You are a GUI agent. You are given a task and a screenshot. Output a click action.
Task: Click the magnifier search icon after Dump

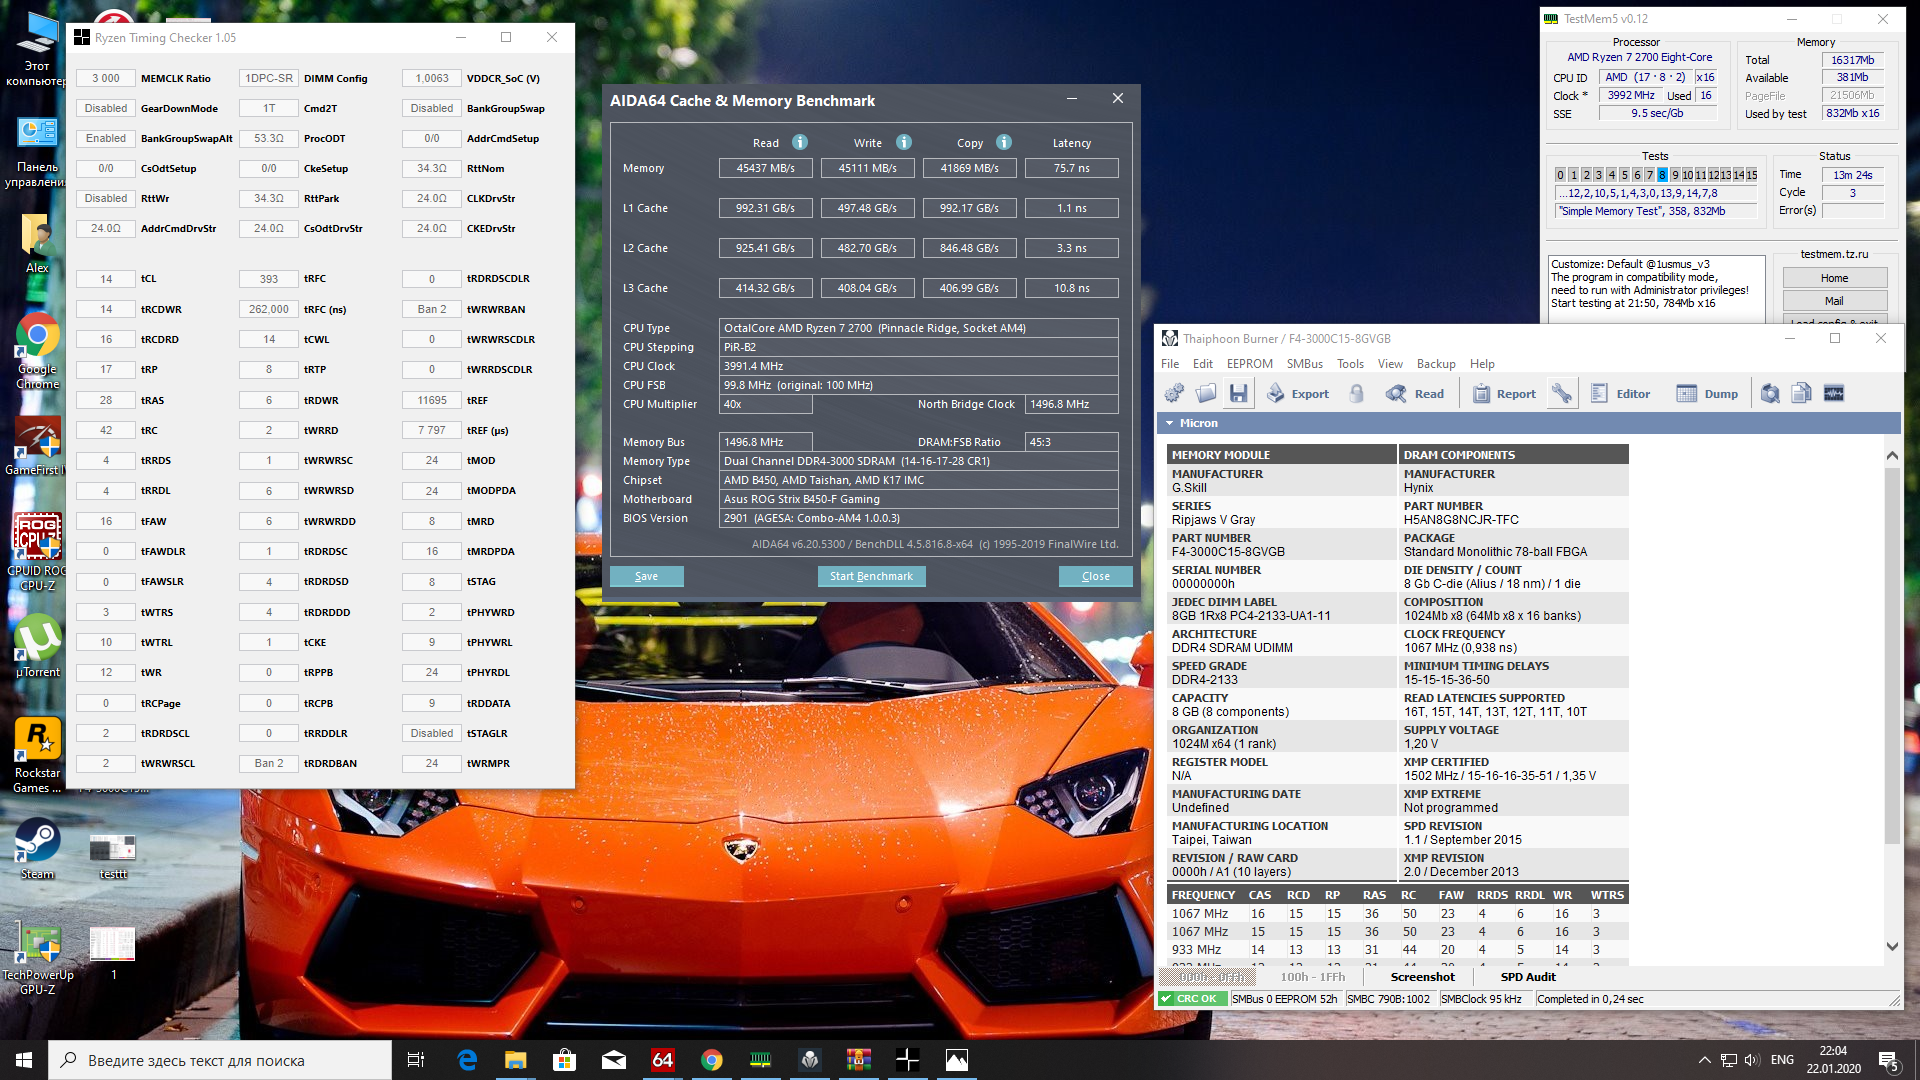[1770, 394]
